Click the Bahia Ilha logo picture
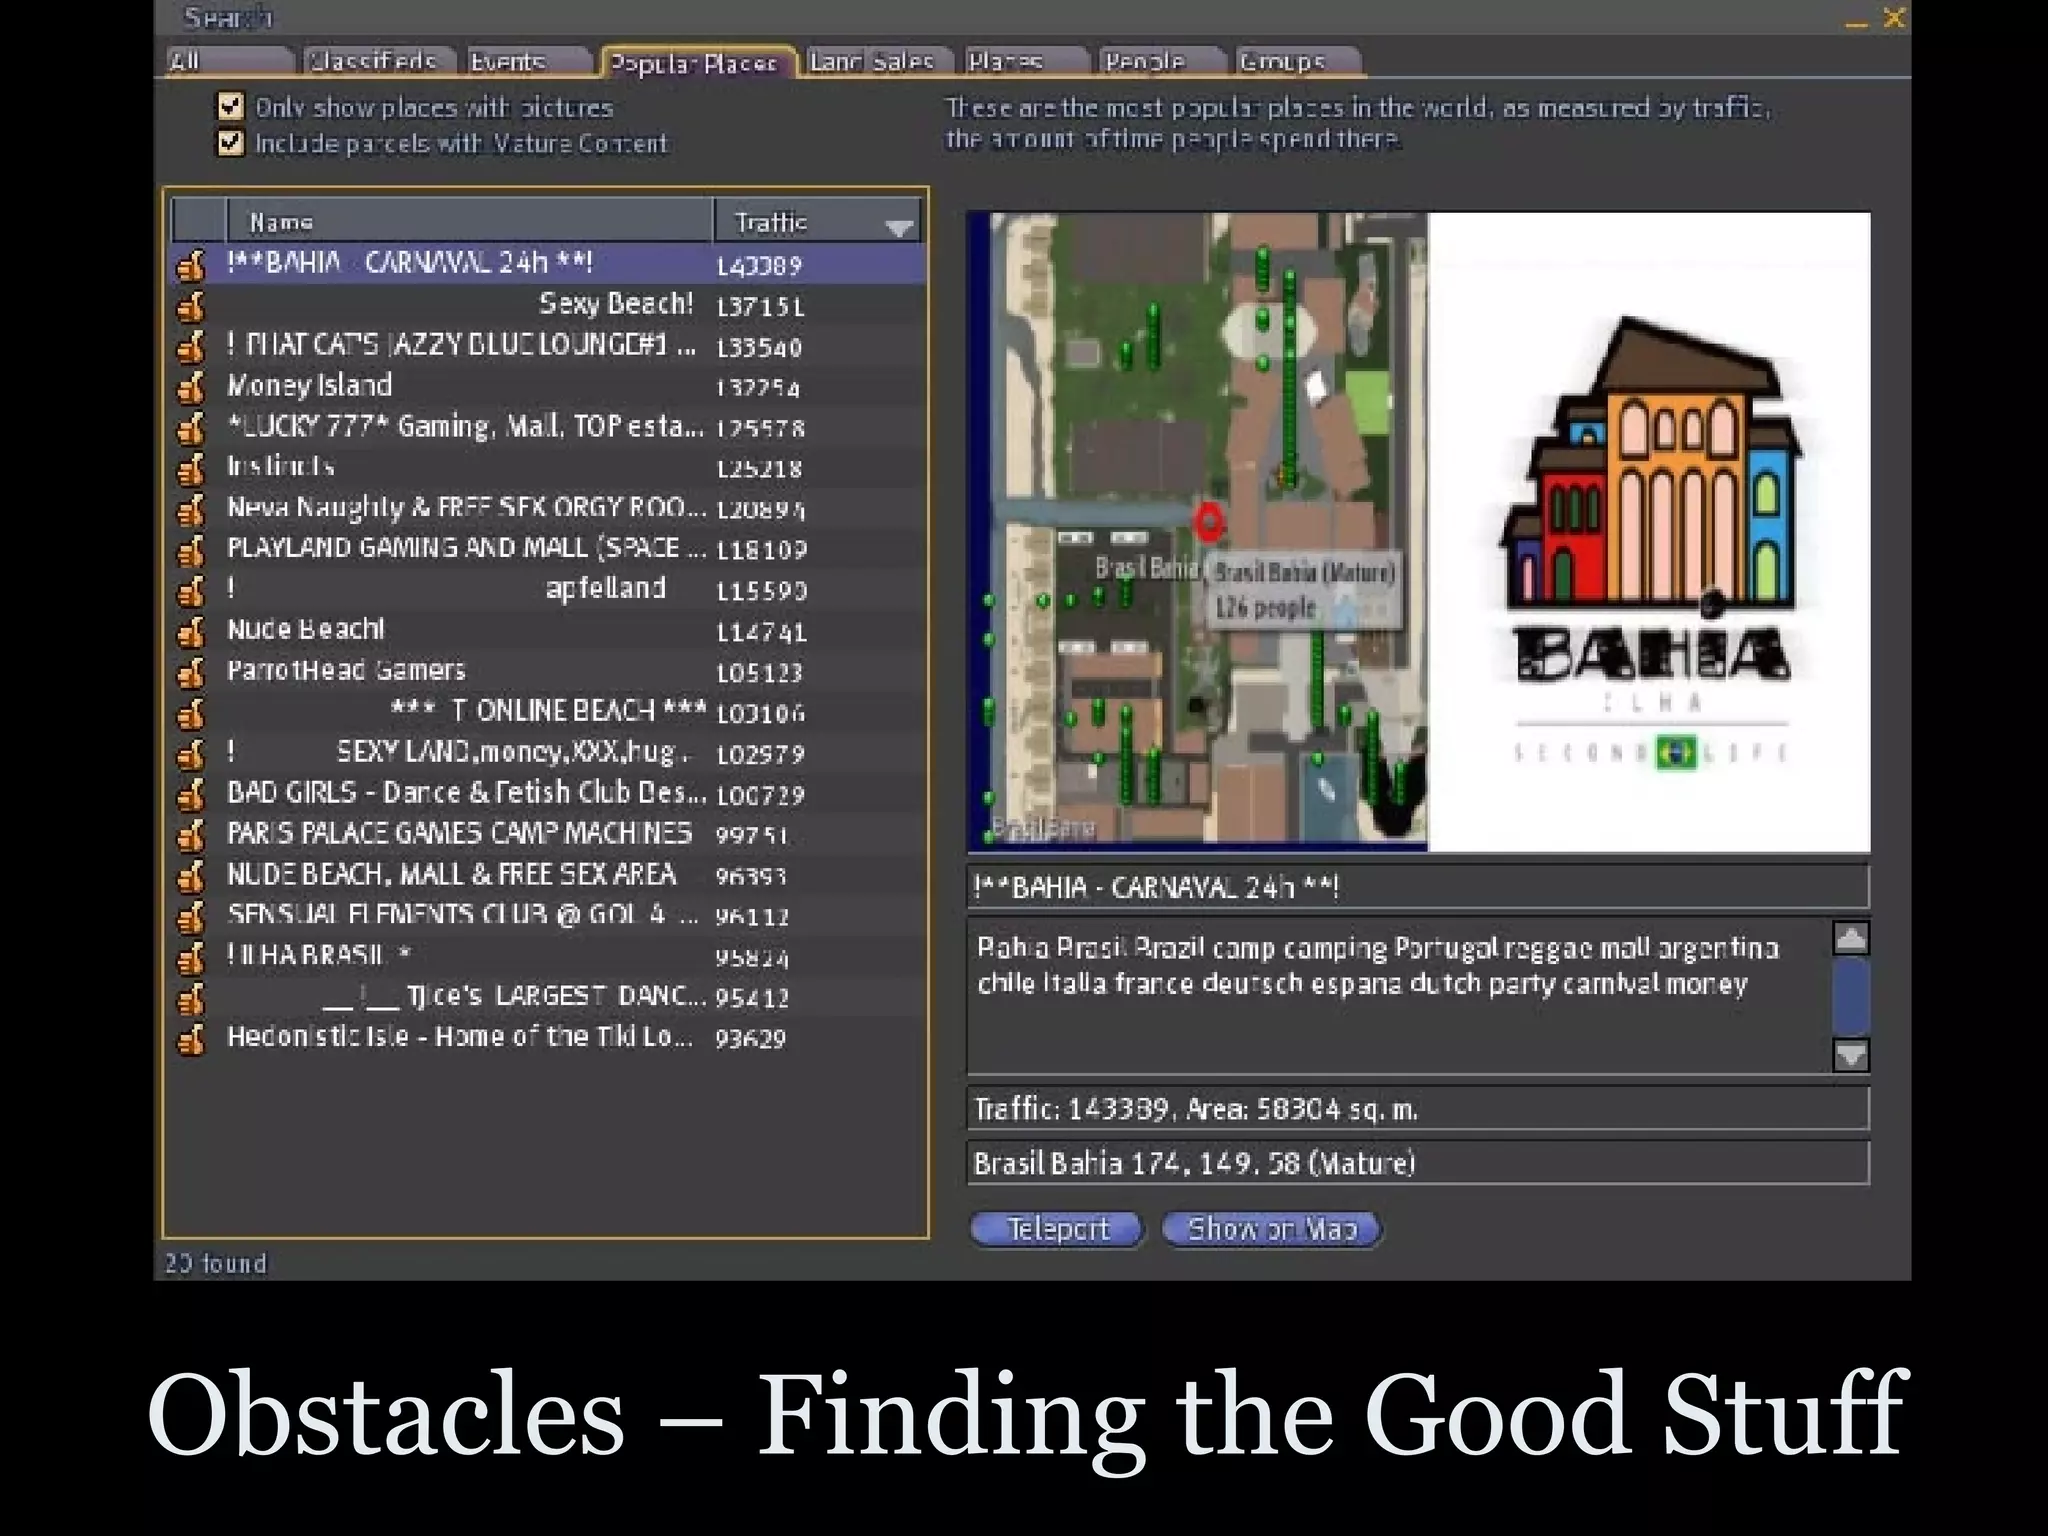The height and width of the screenshot is (1536, 2048). click(x=1649, y=532)
